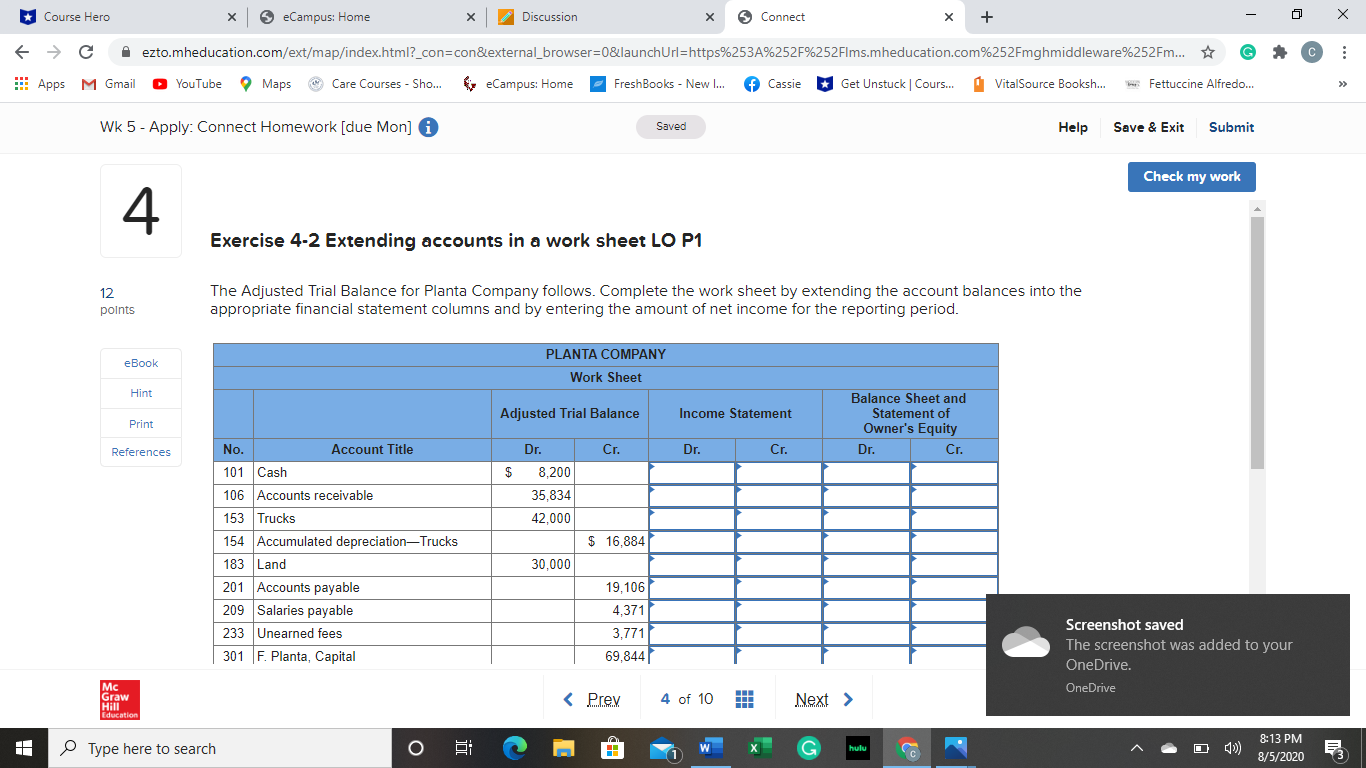Viewport: 1366px width, 768px height.
Task: Reload the page with refresh icon
Action: click(87, 51)
